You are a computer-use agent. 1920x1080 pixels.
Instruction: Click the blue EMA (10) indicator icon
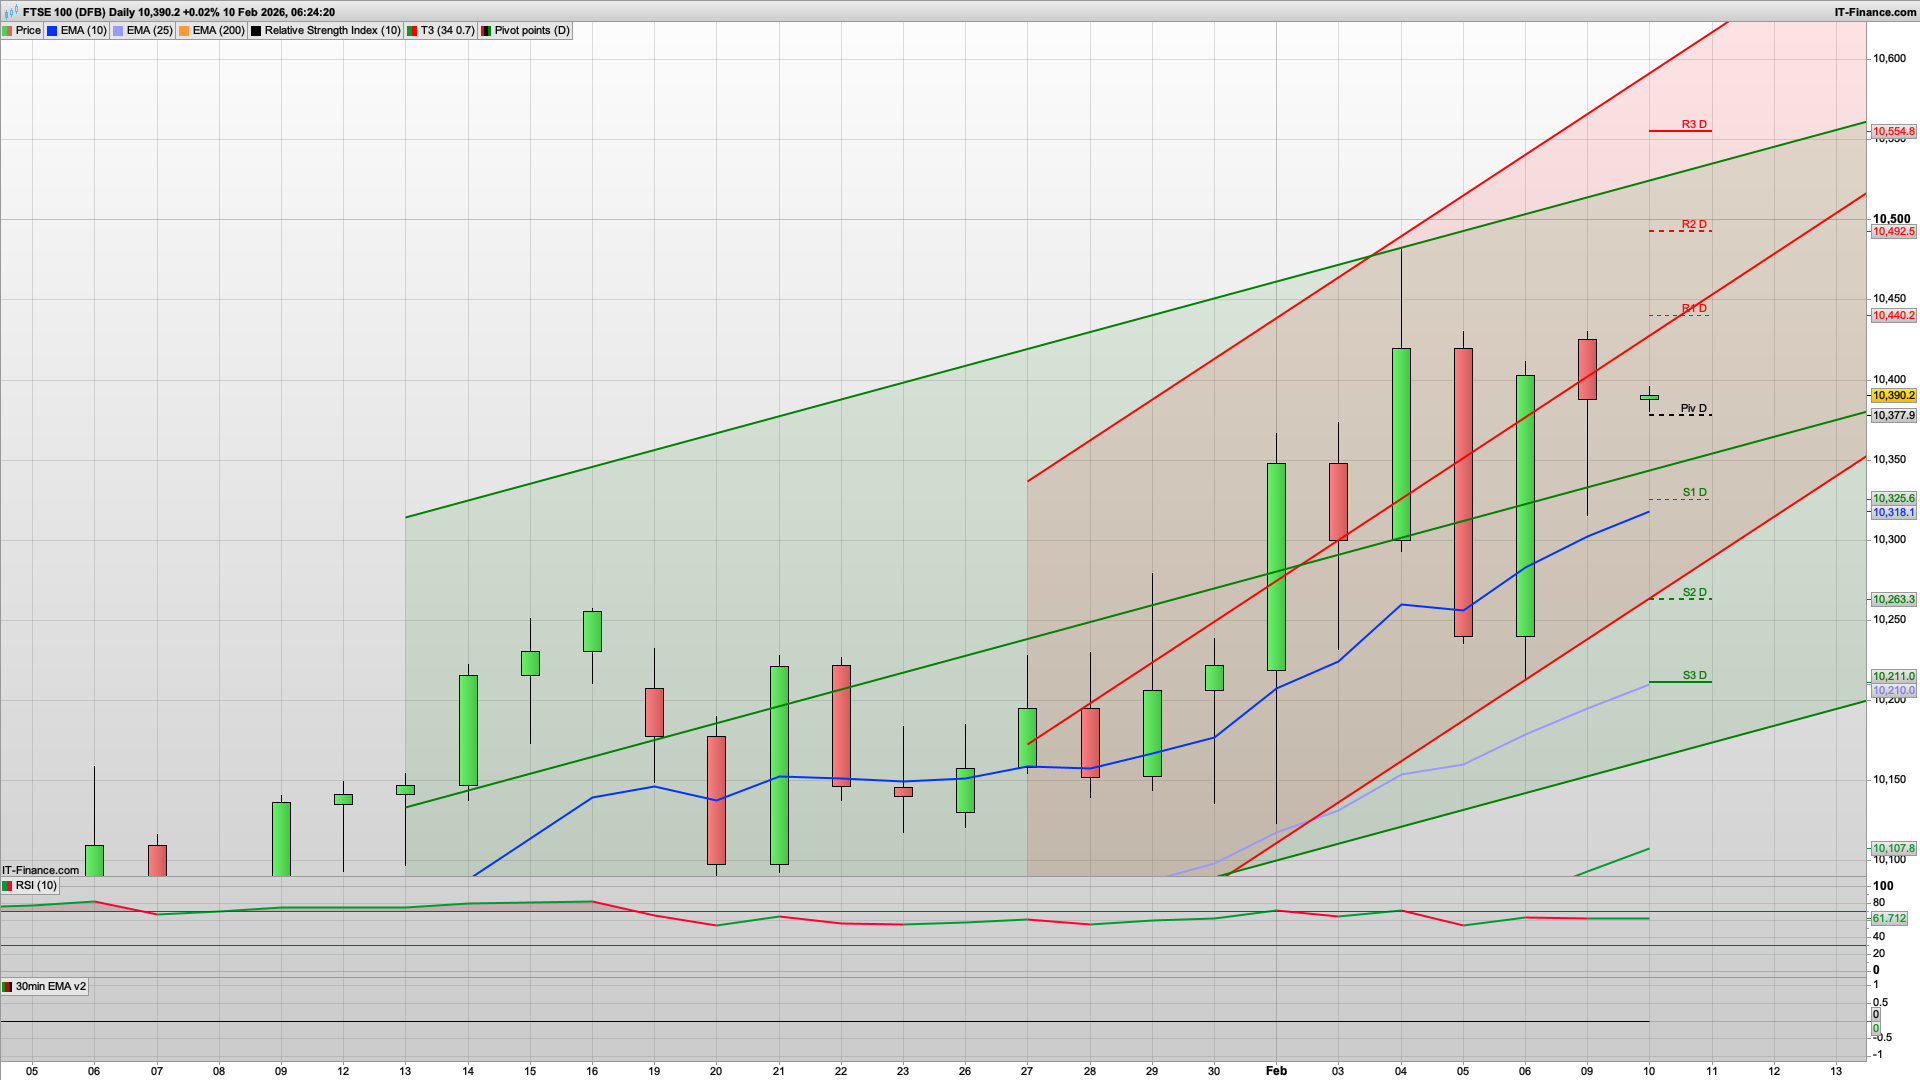point(52,30)
